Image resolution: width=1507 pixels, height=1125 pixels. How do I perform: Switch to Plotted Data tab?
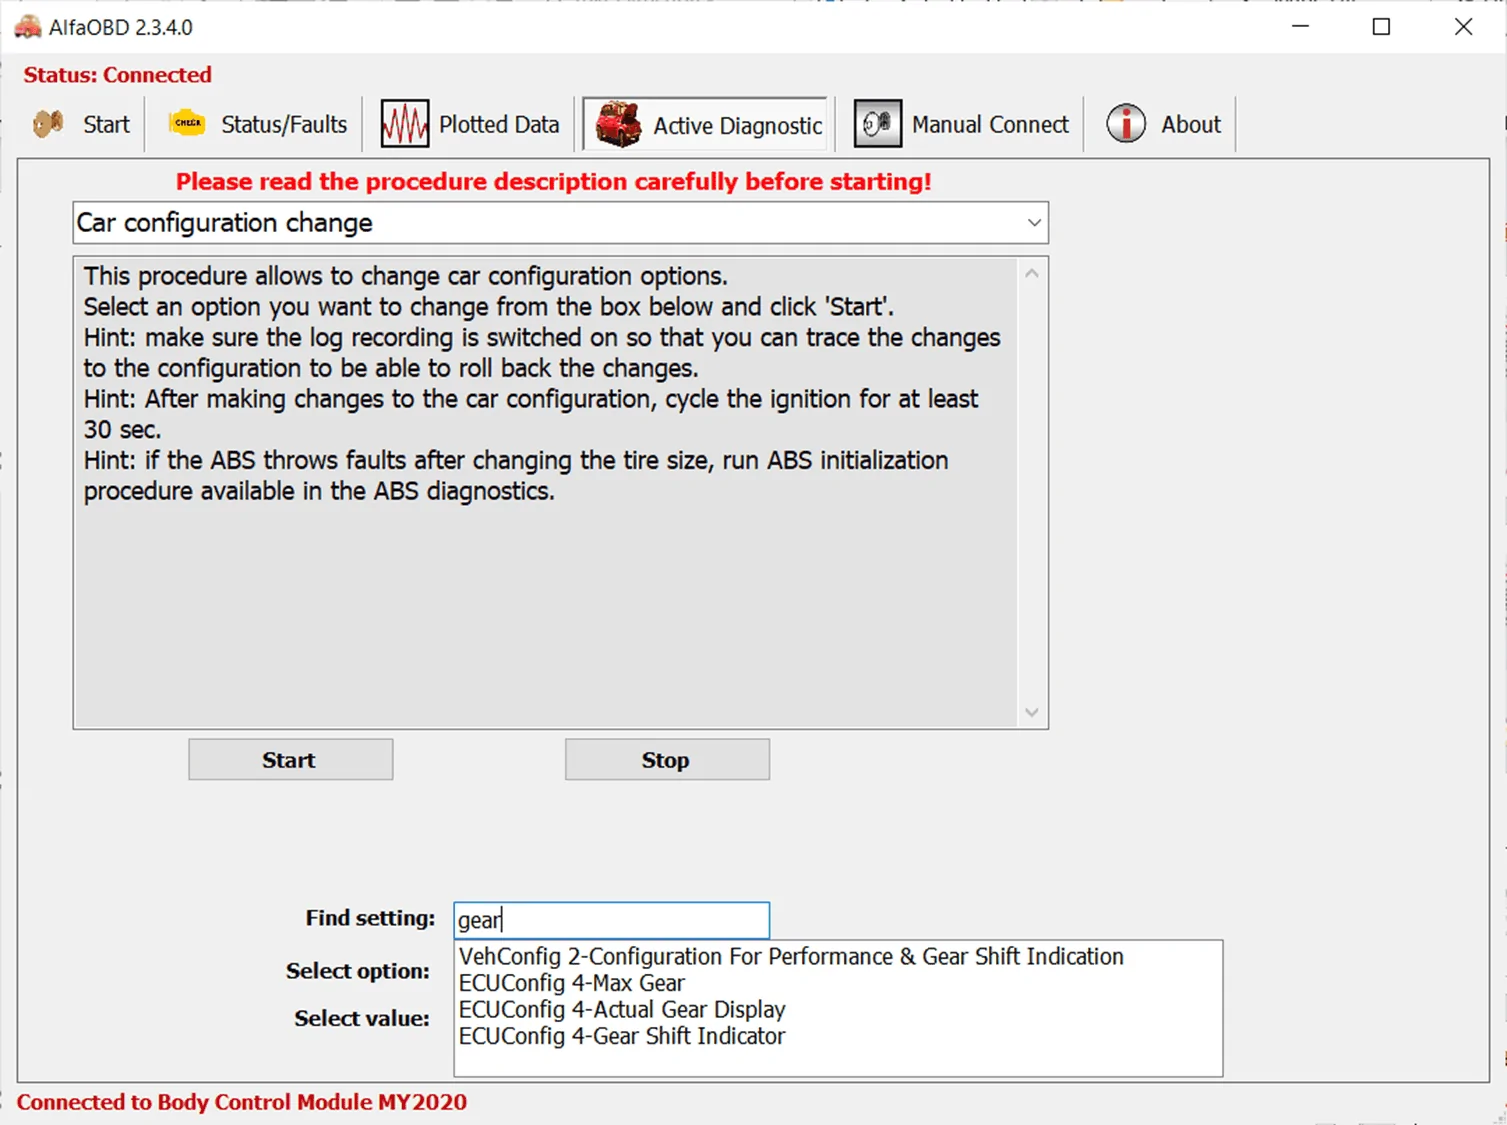click(470, 124)
